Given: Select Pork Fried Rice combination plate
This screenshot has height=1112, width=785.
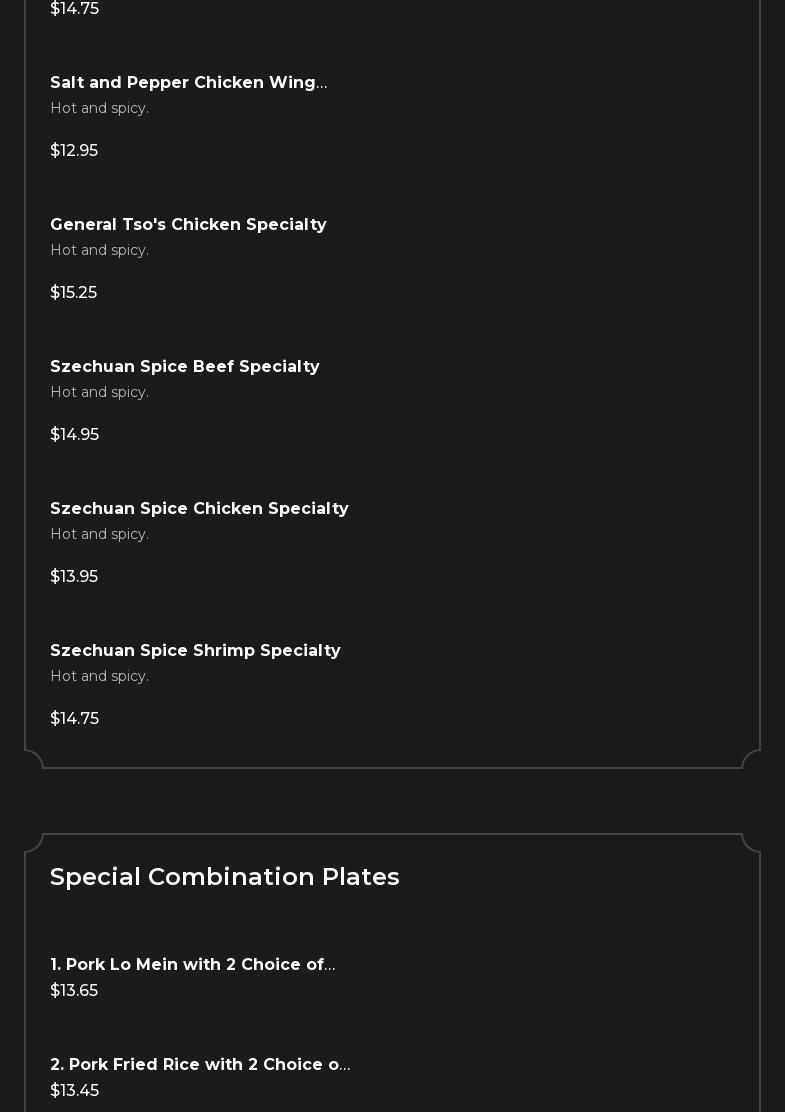Looking at the screenshot, I should [x=200, y=1065].
